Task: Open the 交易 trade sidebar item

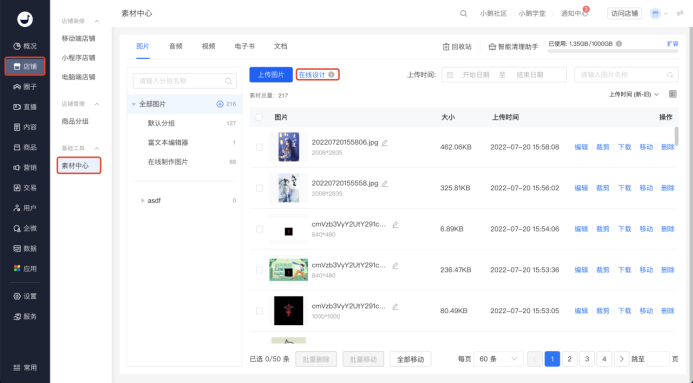Action: pos(25,188)
